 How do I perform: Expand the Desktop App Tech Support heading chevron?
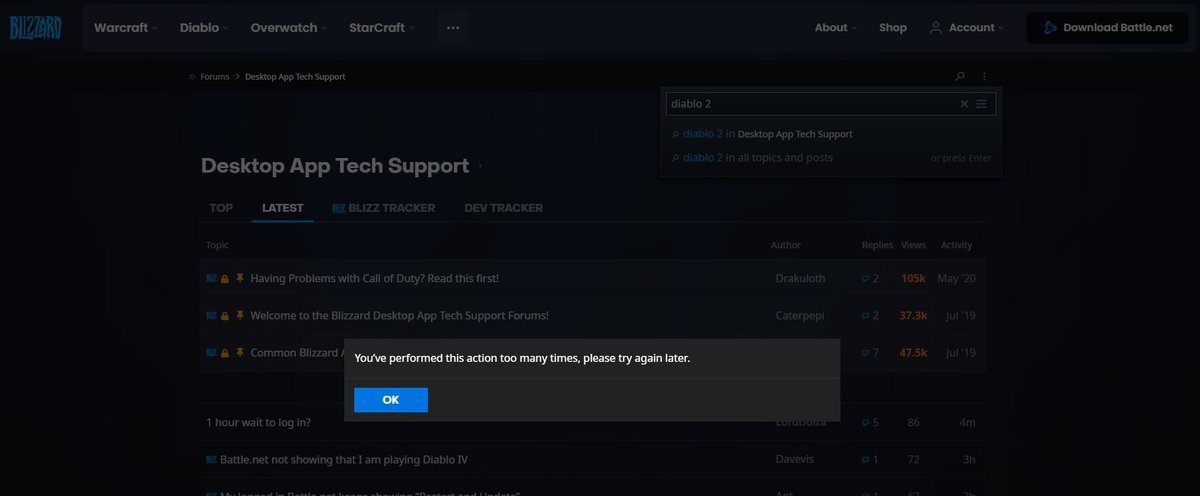coord(480,167)
